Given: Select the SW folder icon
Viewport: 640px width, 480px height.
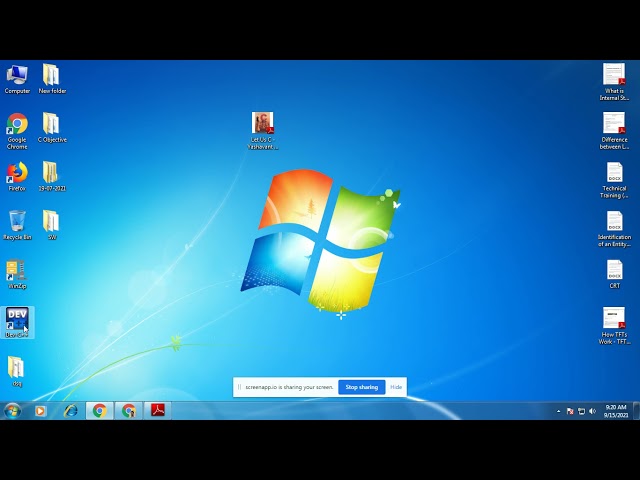Looking at the screenshot, I should coord(51,225).
